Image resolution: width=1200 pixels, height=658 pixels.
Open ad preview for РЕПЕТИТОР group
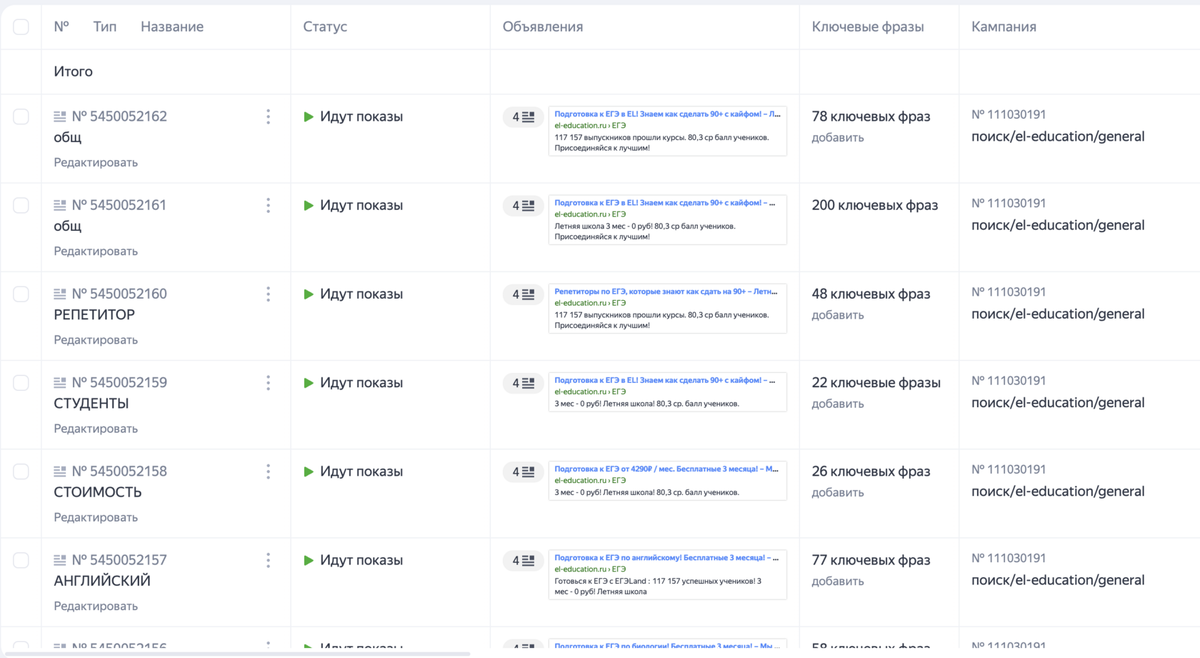click(668, 309)
